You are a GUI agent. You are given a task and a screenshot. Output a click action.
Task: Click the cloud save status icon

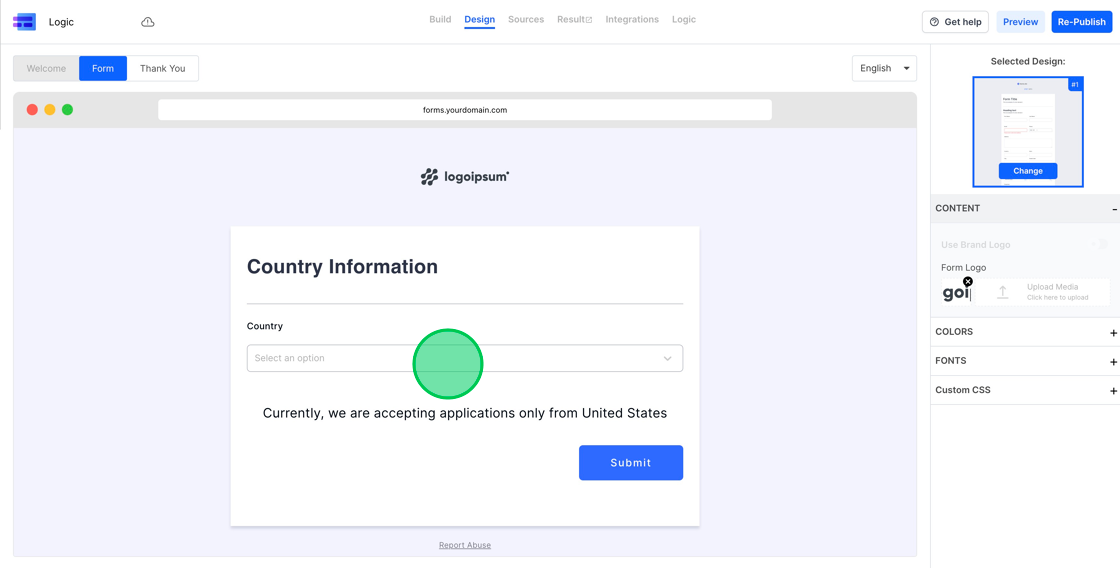pos(148,22)
